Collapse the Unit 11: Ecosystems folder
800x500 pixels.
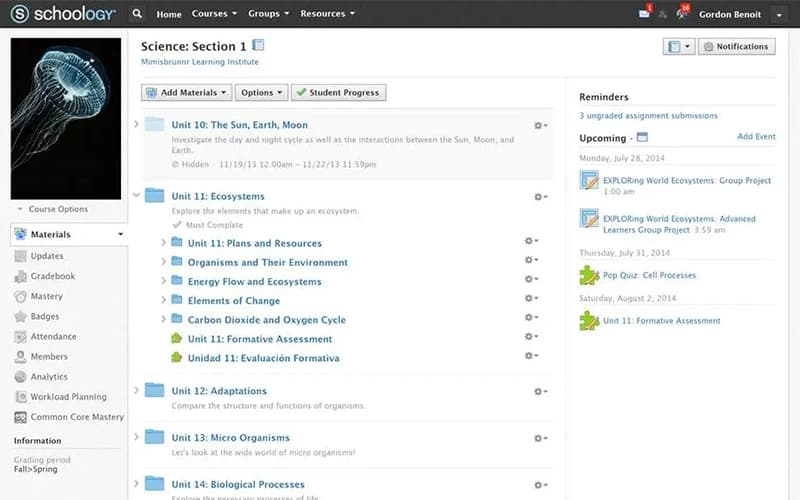point(137,196)
